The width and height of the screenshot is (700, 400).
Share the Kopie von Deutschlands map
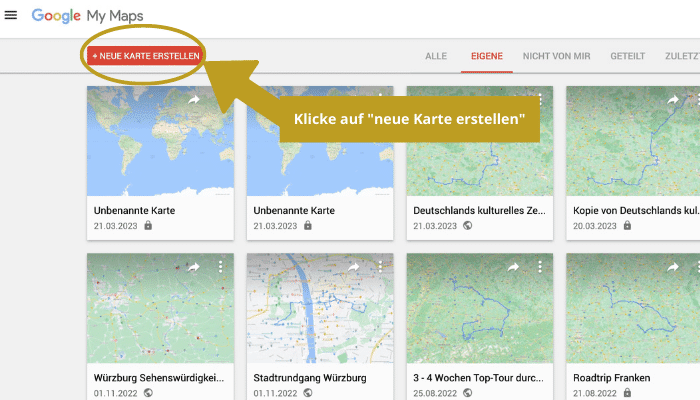(x=673, y=100)
